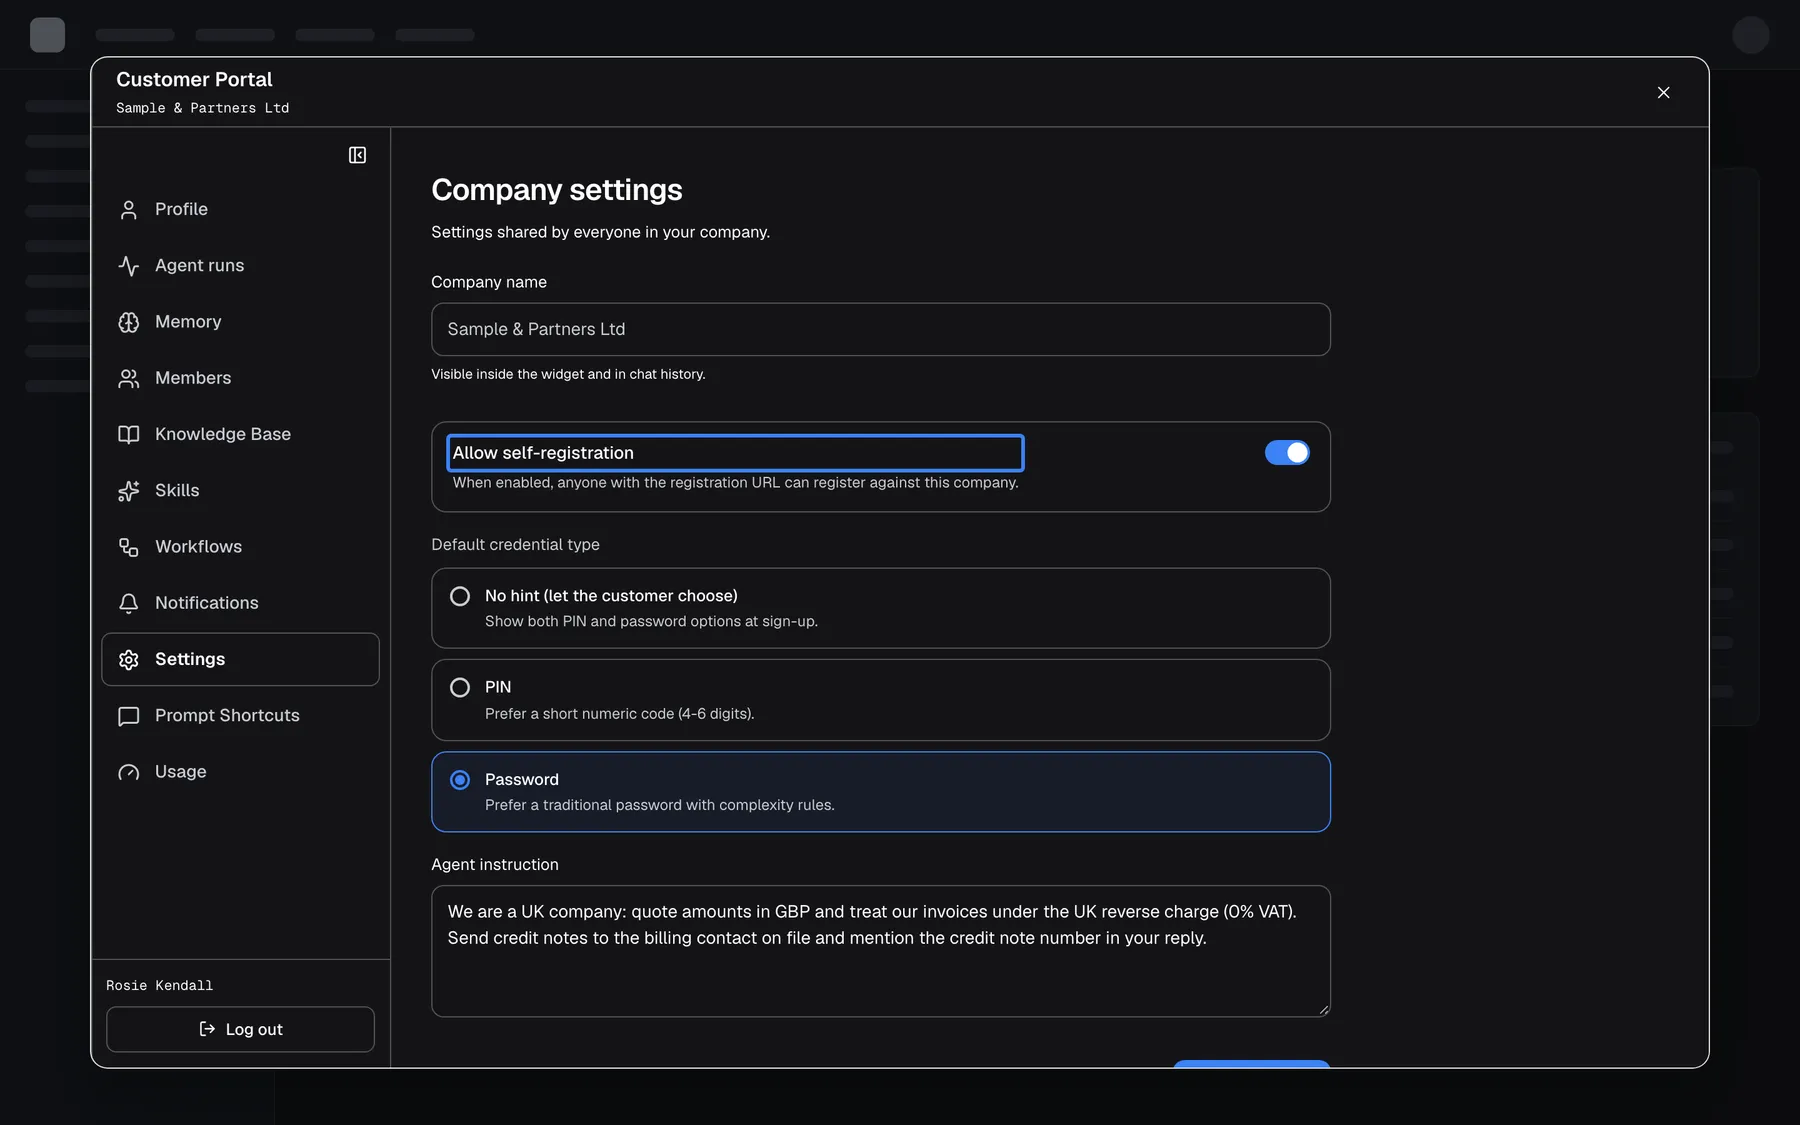Click the Memory brain icon

(x=128, y=322)
